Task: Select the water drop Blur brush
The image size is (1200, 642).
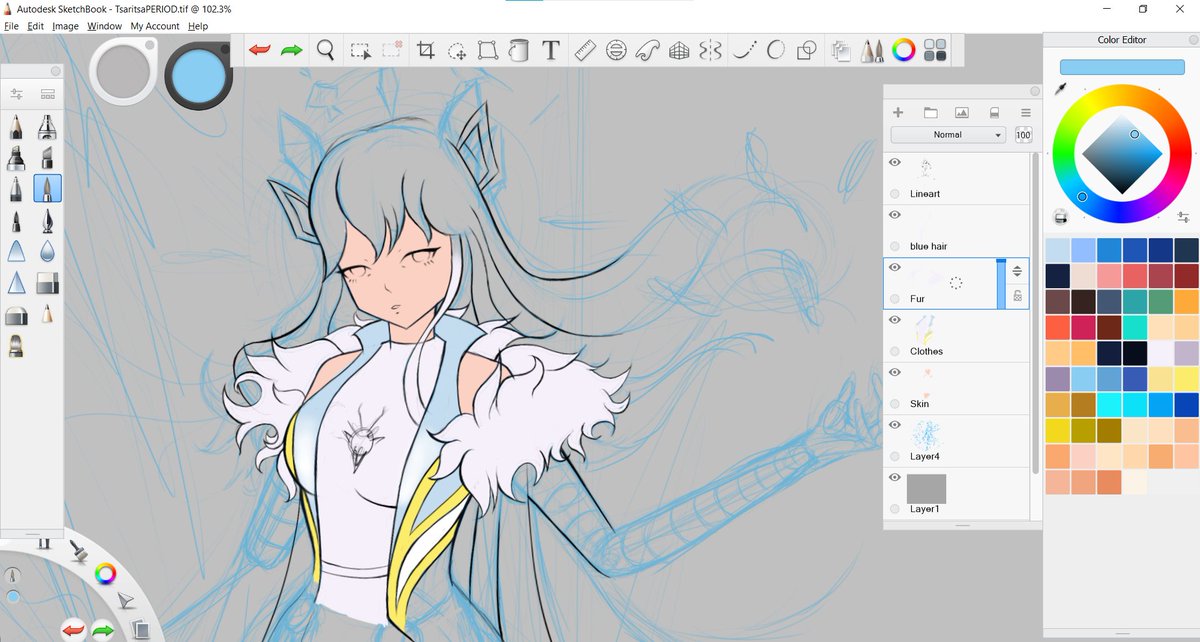Action: [47, 250]
